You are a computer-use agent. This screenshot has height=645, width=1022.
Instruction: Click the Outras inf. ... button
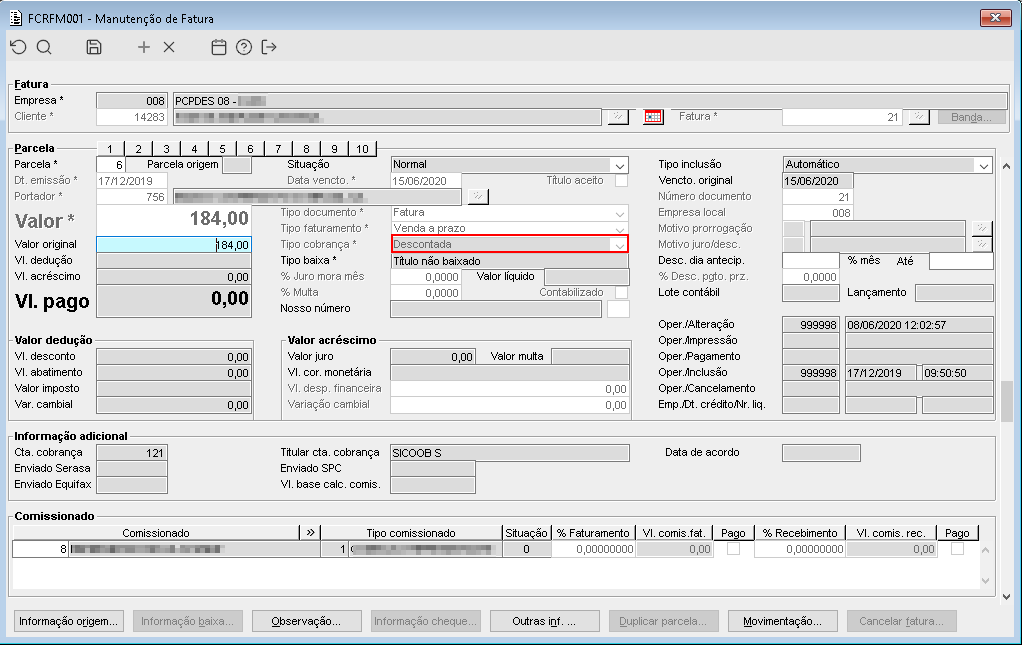pyautogui.click(x=544, y=621)
